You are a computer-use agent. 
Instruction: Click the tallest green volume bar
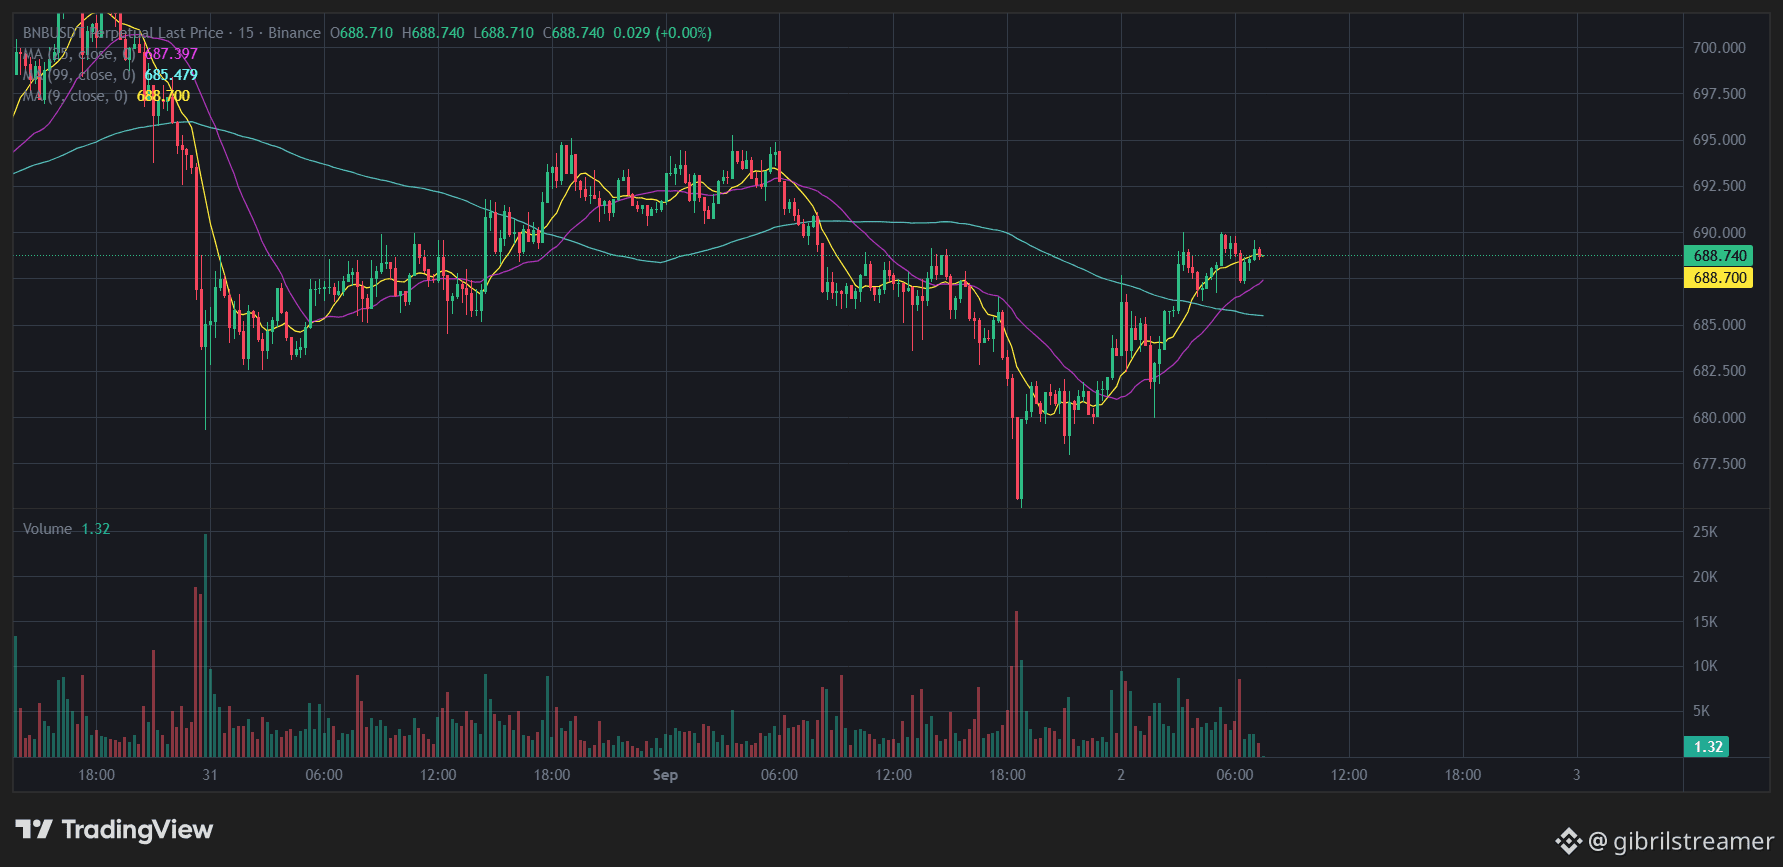206,645
